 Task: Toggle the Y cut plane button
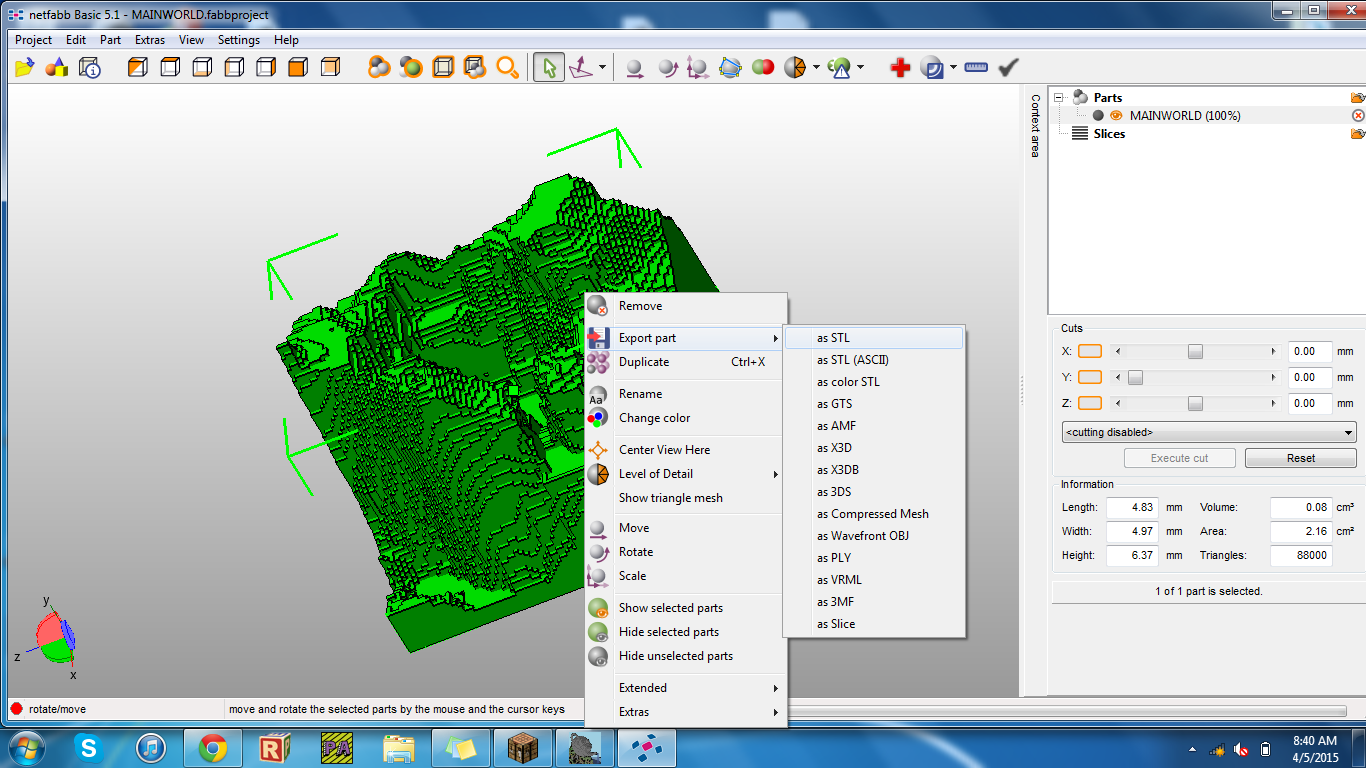click(1090, 377)
